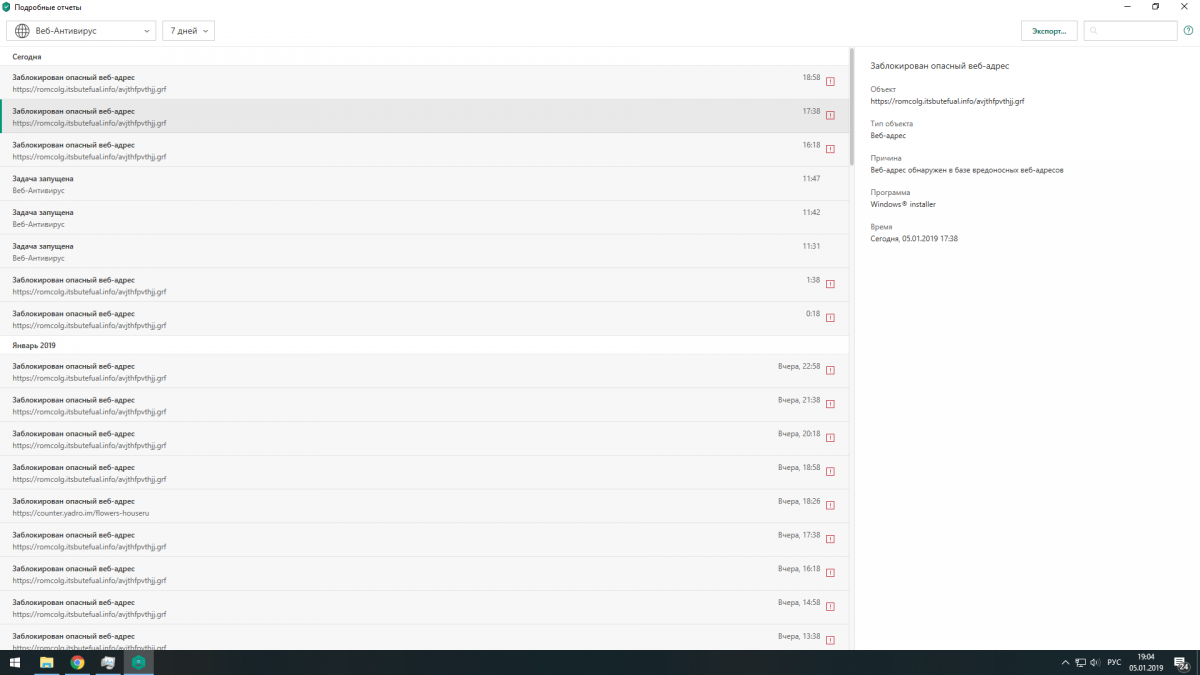
Task: Click the Kaspersky icon in the taskbar
Action: 139,662
